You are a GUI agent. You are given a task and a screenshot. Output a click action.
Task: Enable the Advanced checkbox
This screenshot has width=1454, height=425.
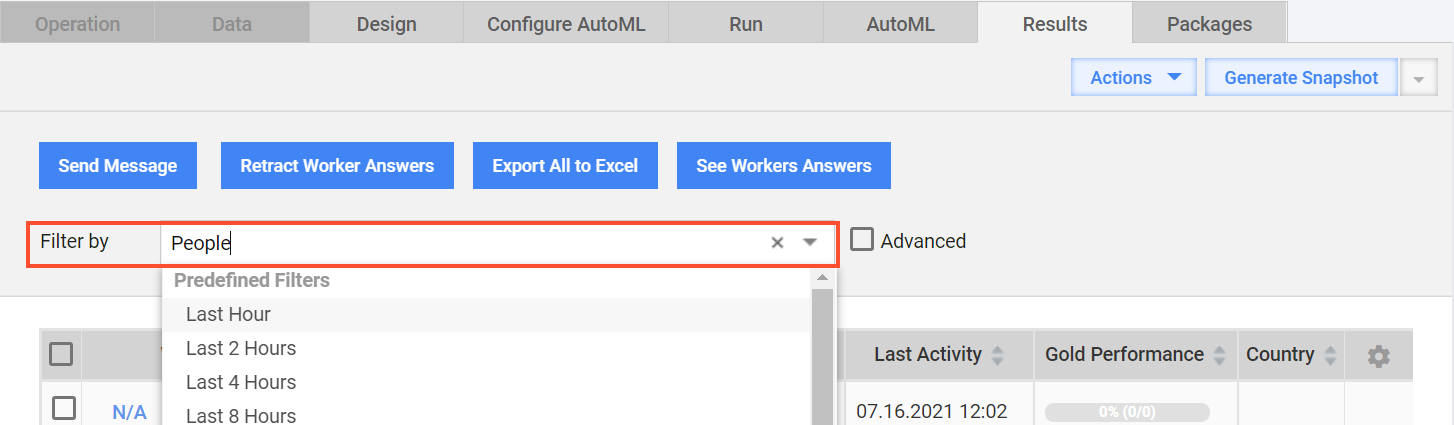click(x=861, y=240)
